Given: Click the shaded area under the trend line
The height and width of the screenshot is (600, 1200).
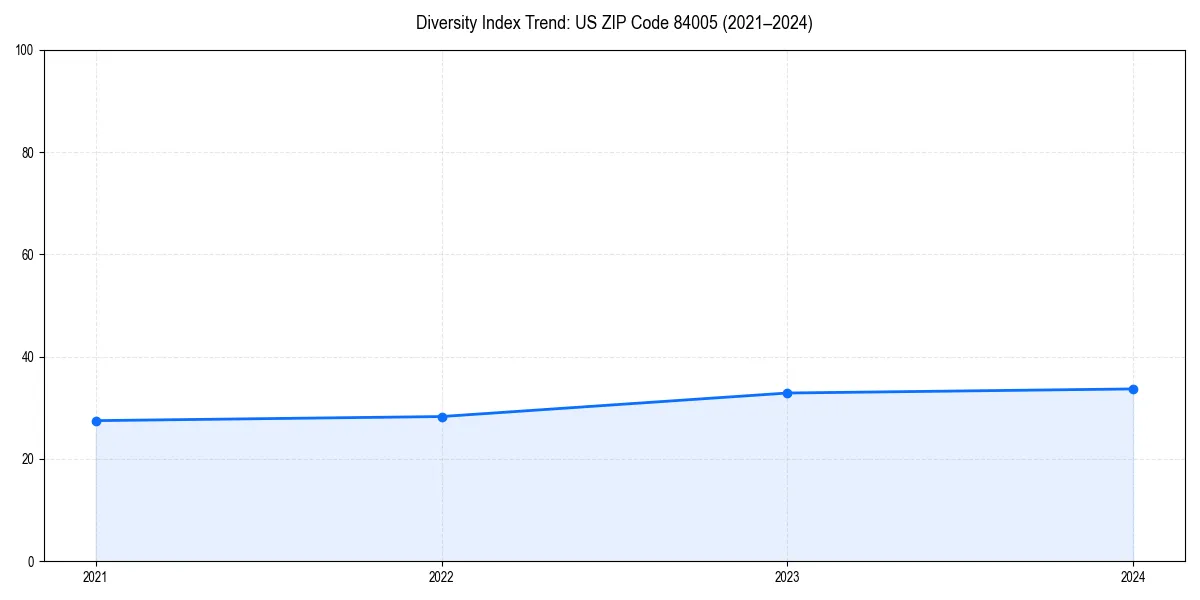Looking at the screenshot, I should pos(600,490).
